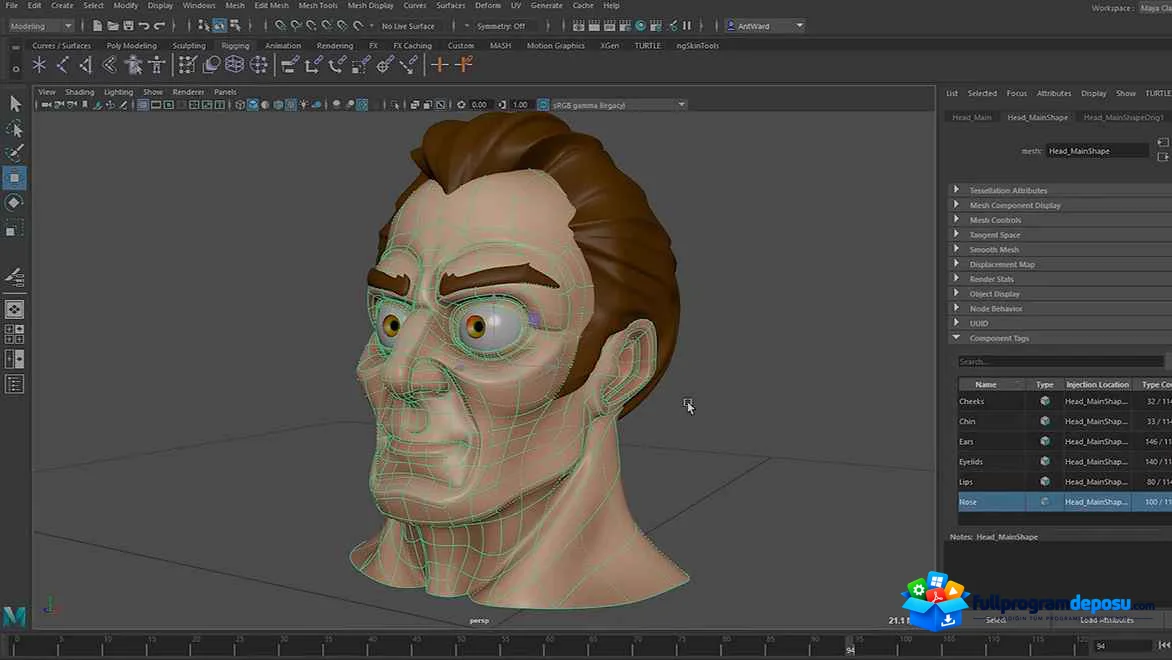Viewport: 1172px width, 660px height.
Task: Open the AntWard account dropdown
Action: [x=765, y=26]
